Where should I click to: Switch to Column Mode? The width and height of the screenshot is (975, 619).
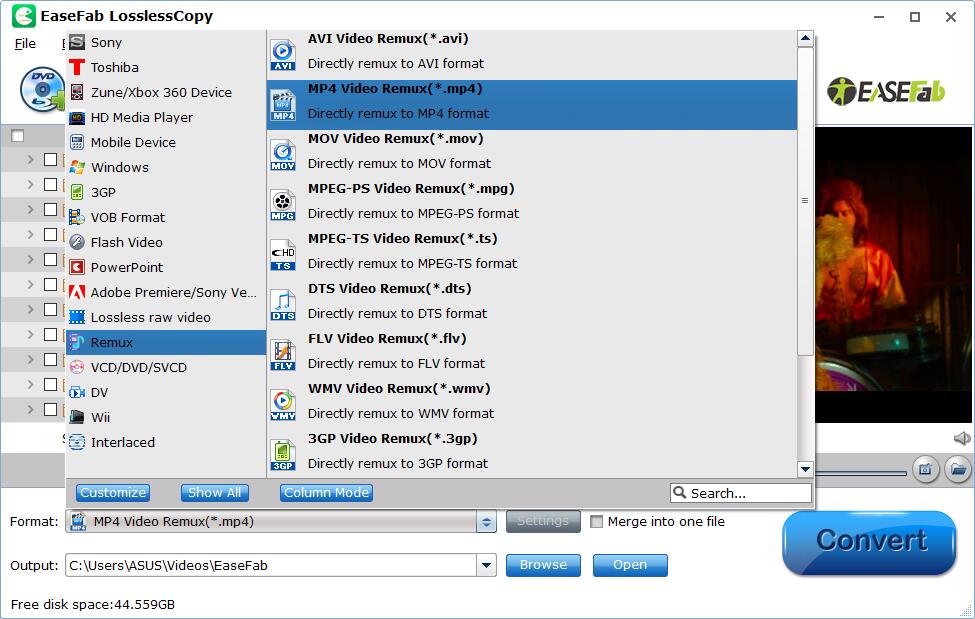(x=326, y=493)
